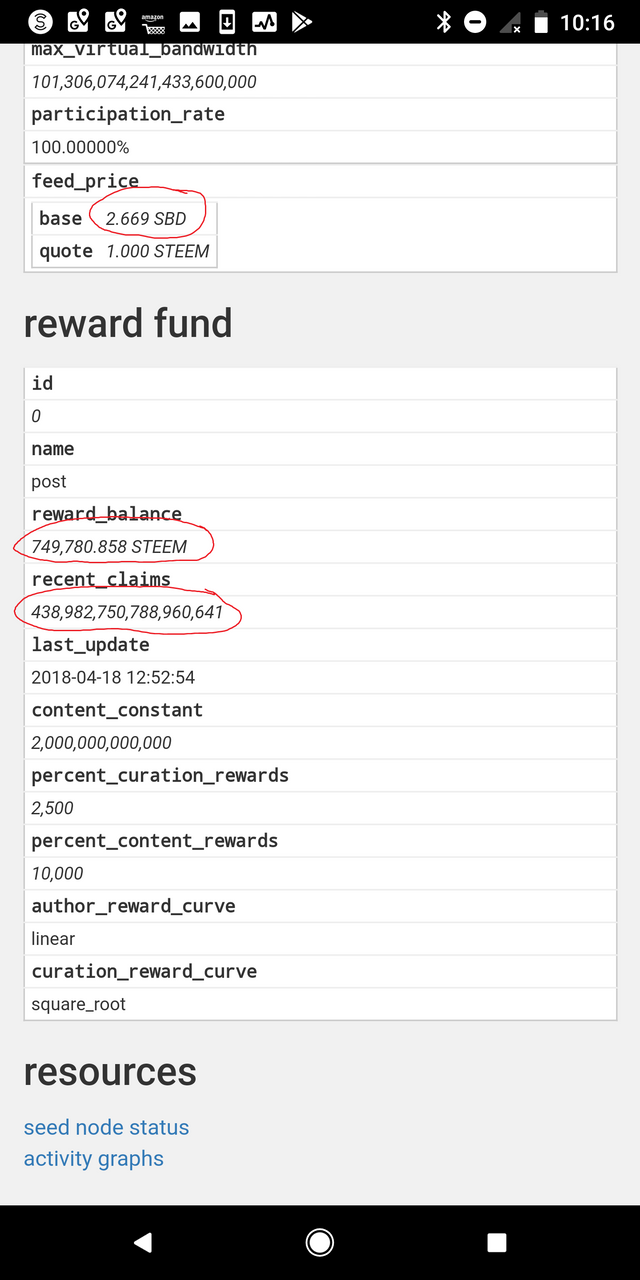The width and height of the screenshot is (640, 1280).
Task: Select the recent_claims number value
Action: (128, 611)
